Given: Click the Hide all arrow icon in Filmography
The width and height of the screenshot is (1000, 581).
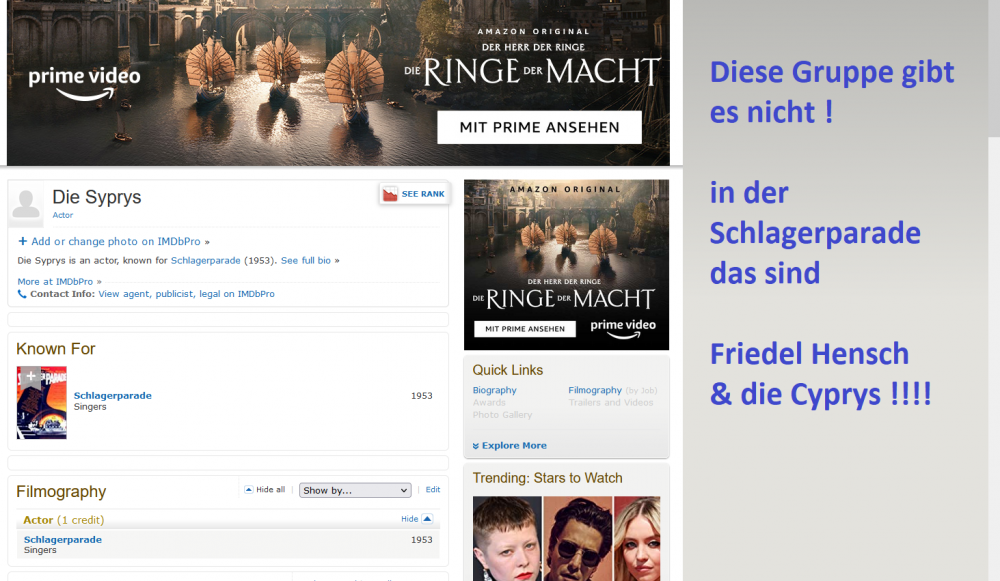Looking at the screenshot, I should (x=249, y=490).
